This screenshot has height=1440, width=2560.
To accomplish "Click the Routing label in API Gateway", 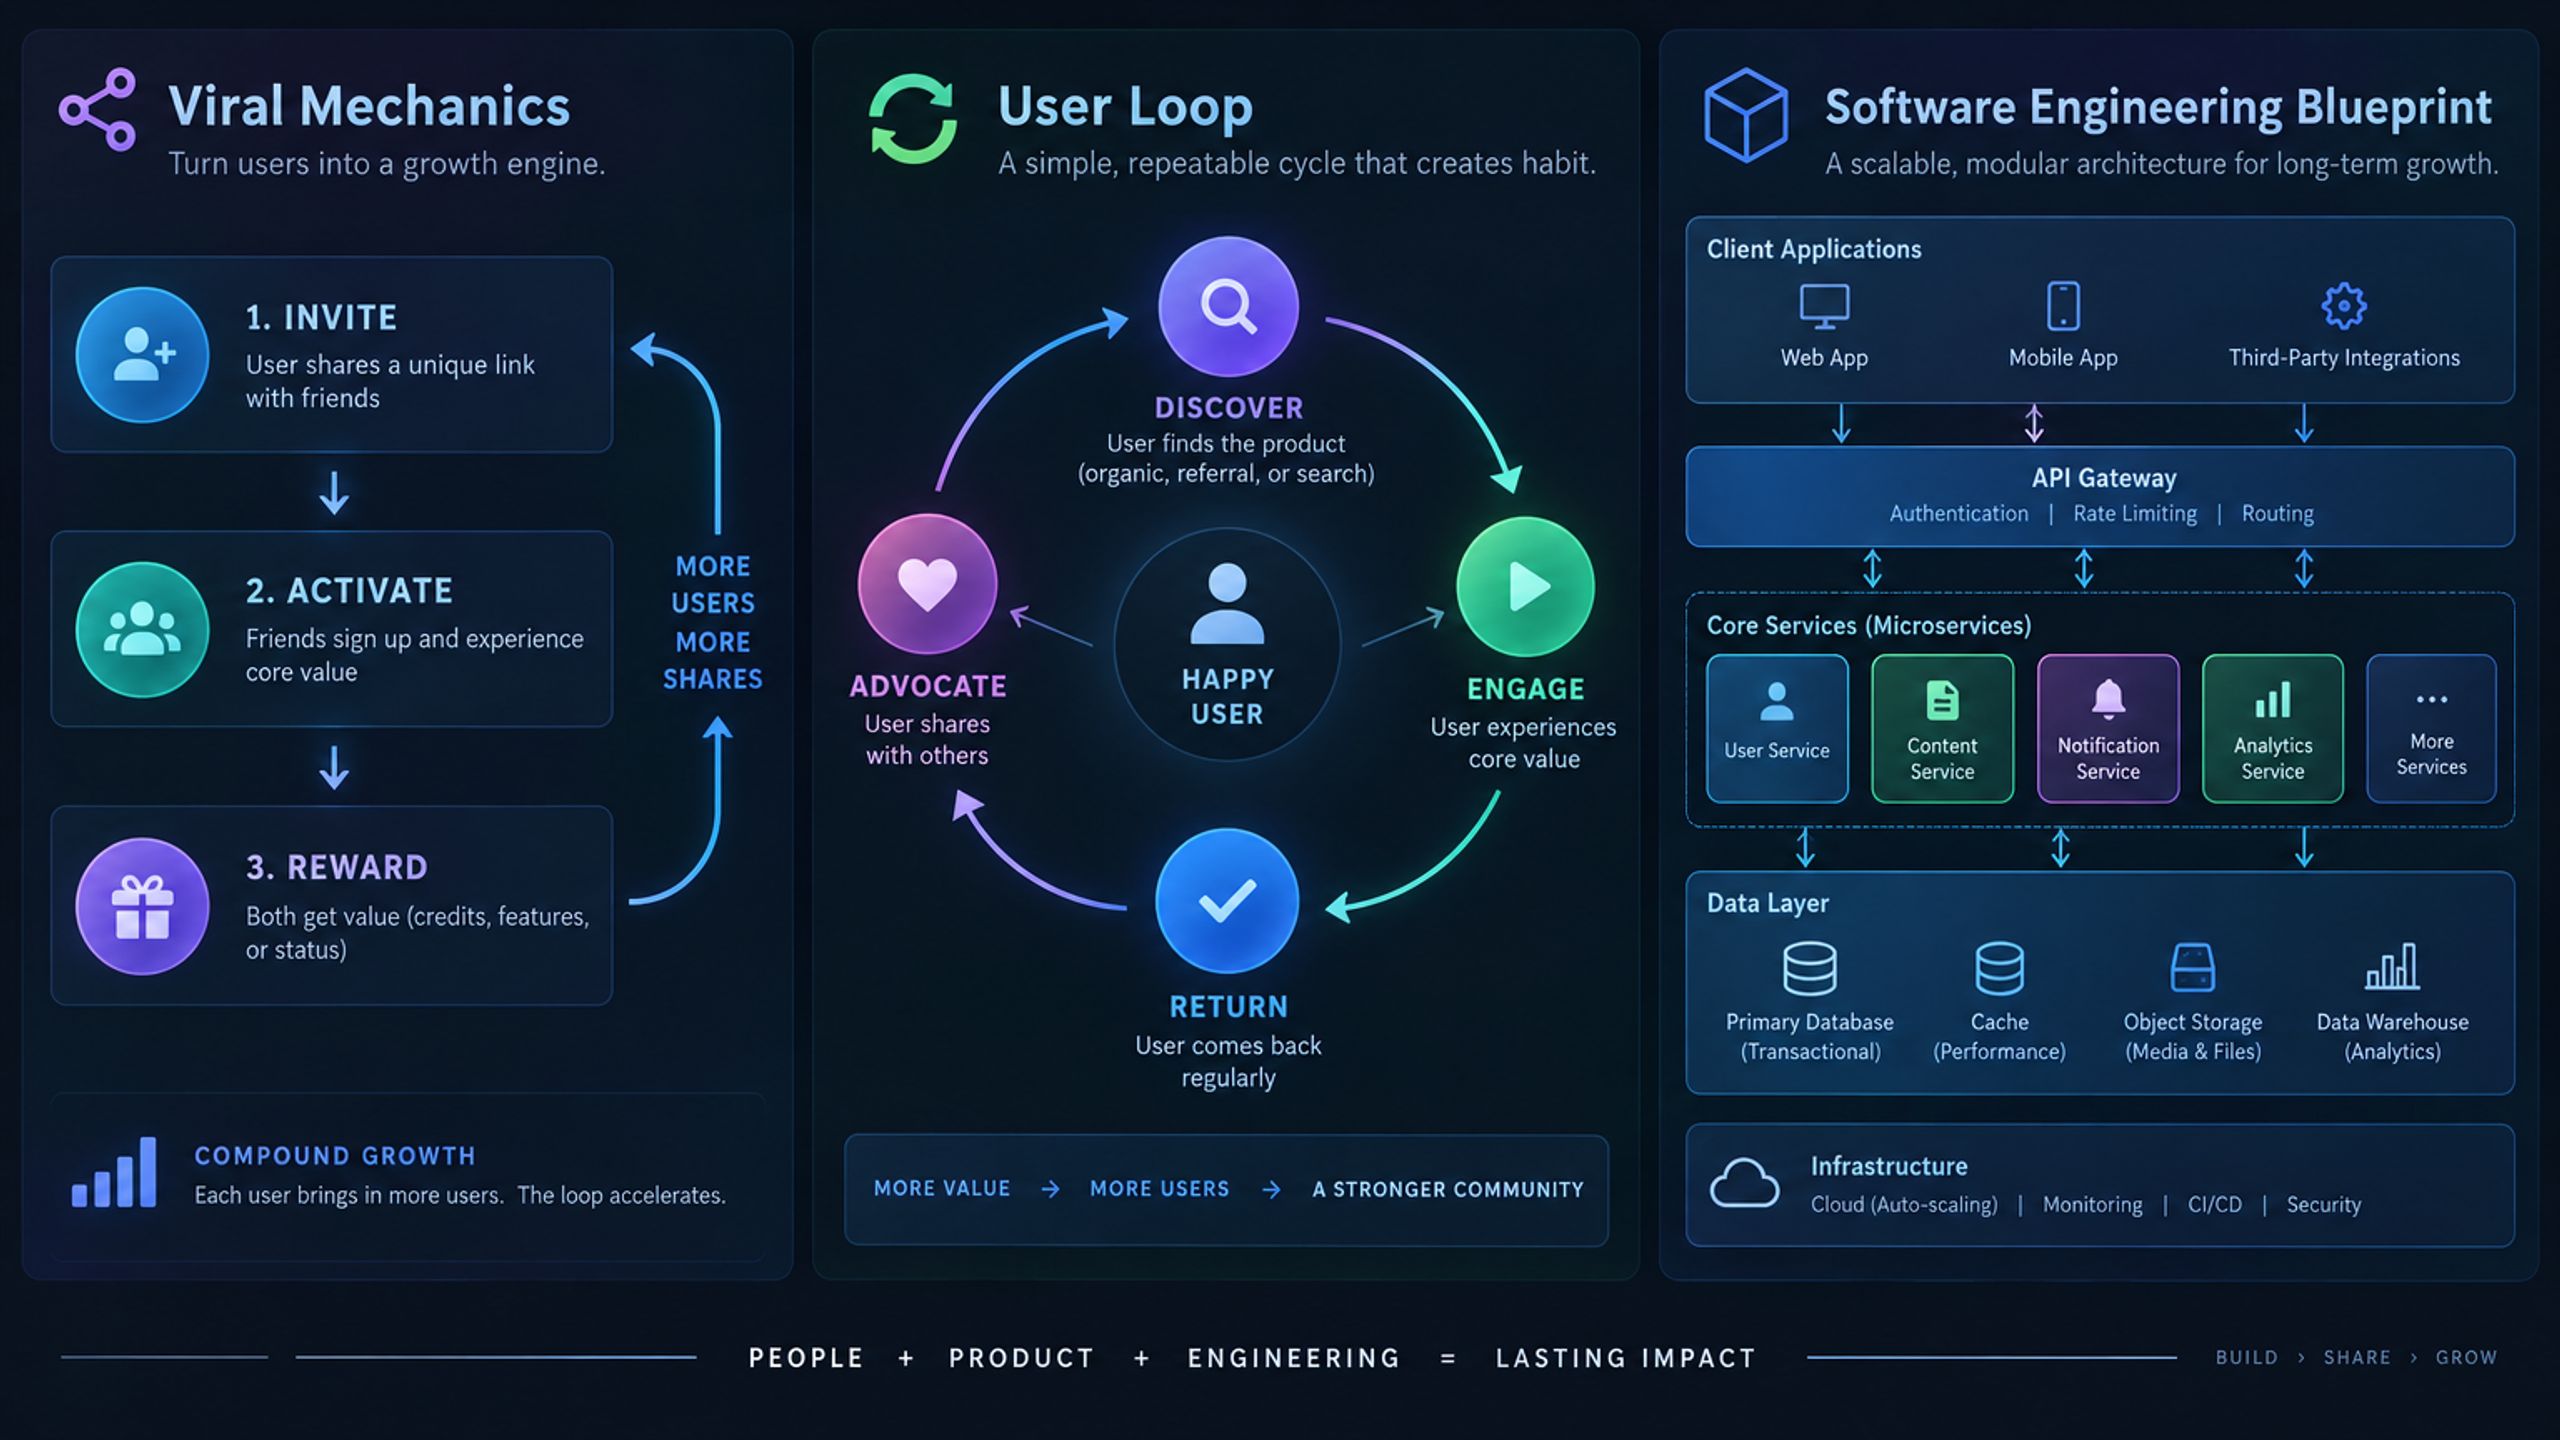I will [x=2277, y=513].
